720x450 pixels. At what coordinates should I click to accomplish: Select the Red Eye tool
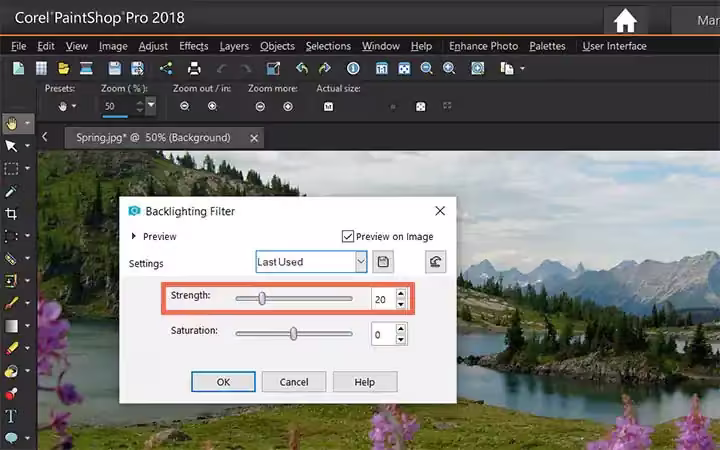pyautogui.click(x=11, y=394)
